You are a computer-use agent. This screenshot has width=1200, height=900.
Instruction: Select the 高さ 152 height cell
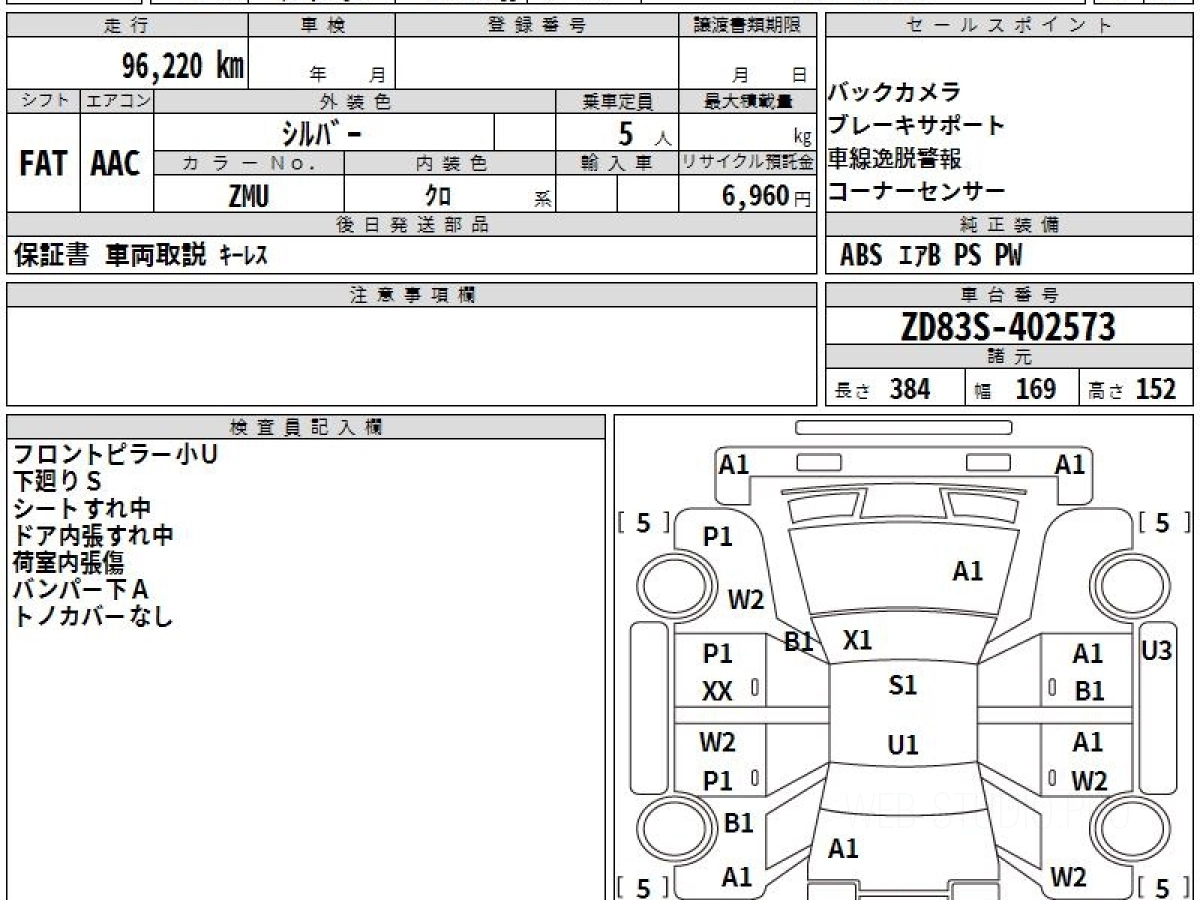pyautogui.click(x=1137, y=389)
